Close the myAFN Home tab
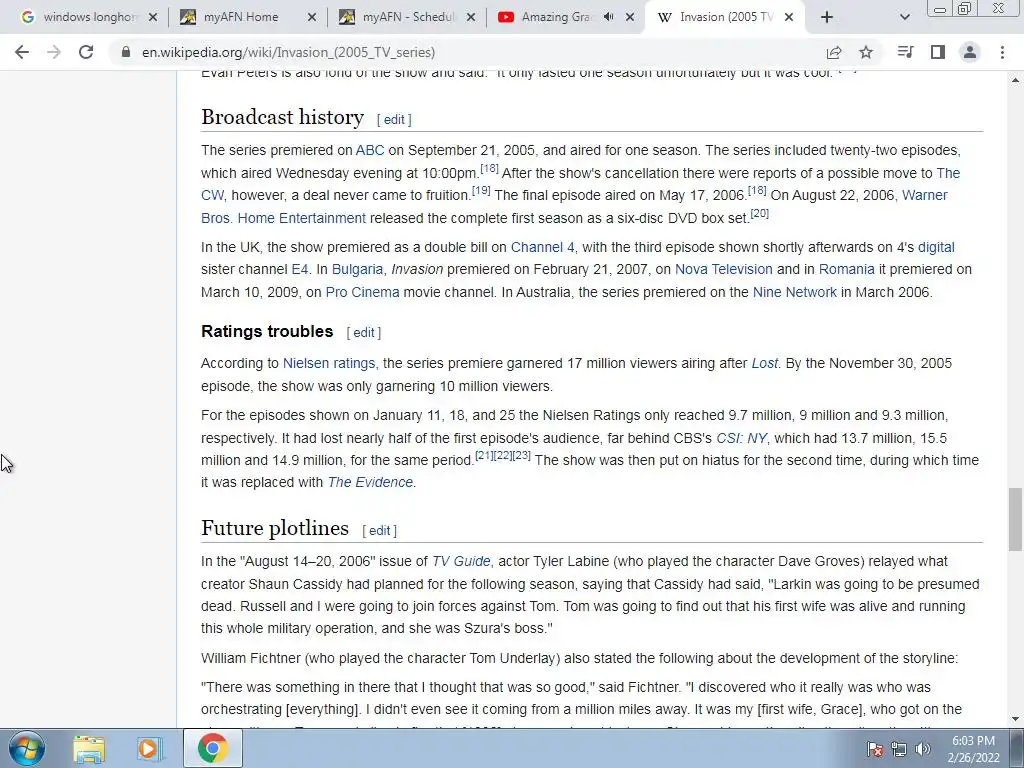This screenshot has height=768, width=1024. pyautogui.click(x=312, y=18)
